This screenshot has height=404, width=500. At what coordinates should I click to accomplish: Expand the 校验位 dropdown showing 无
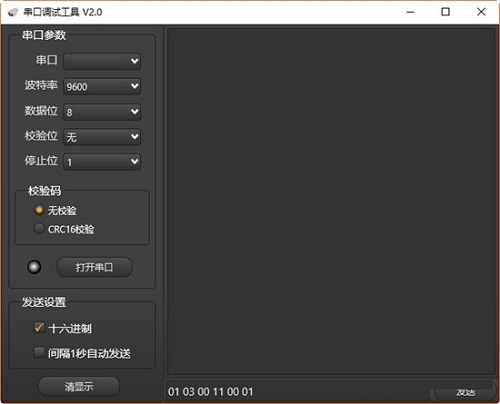click(102, 137)
